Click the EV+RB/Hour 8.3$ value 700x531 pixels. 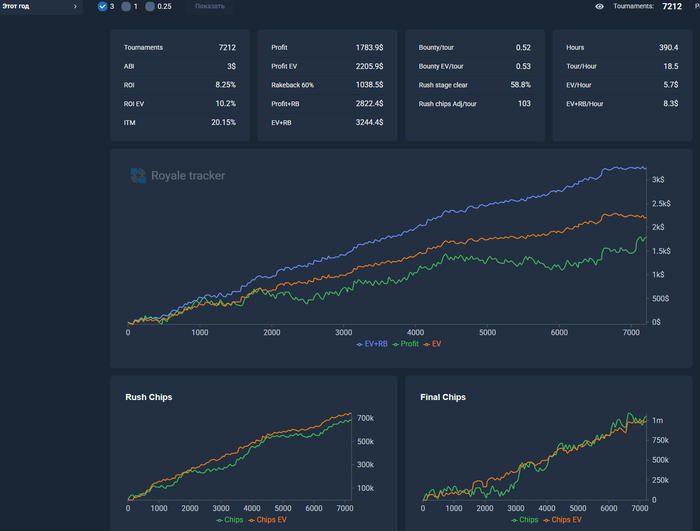point(671,104)
